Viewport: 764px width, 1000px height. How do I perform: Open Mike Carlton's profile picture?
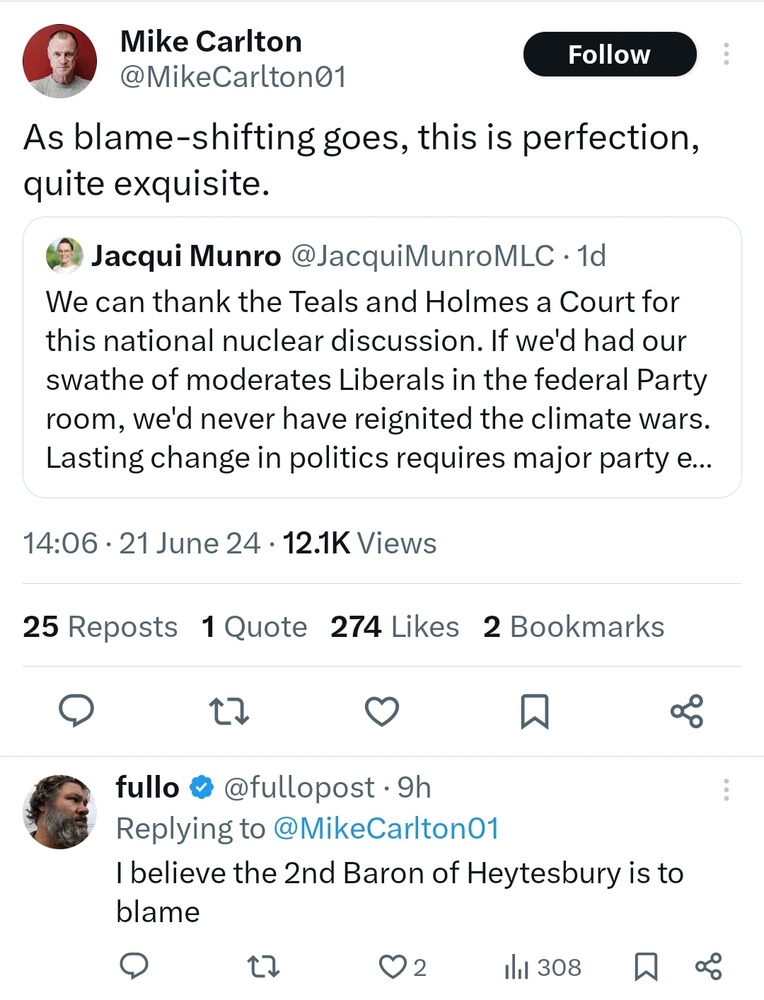60,61
